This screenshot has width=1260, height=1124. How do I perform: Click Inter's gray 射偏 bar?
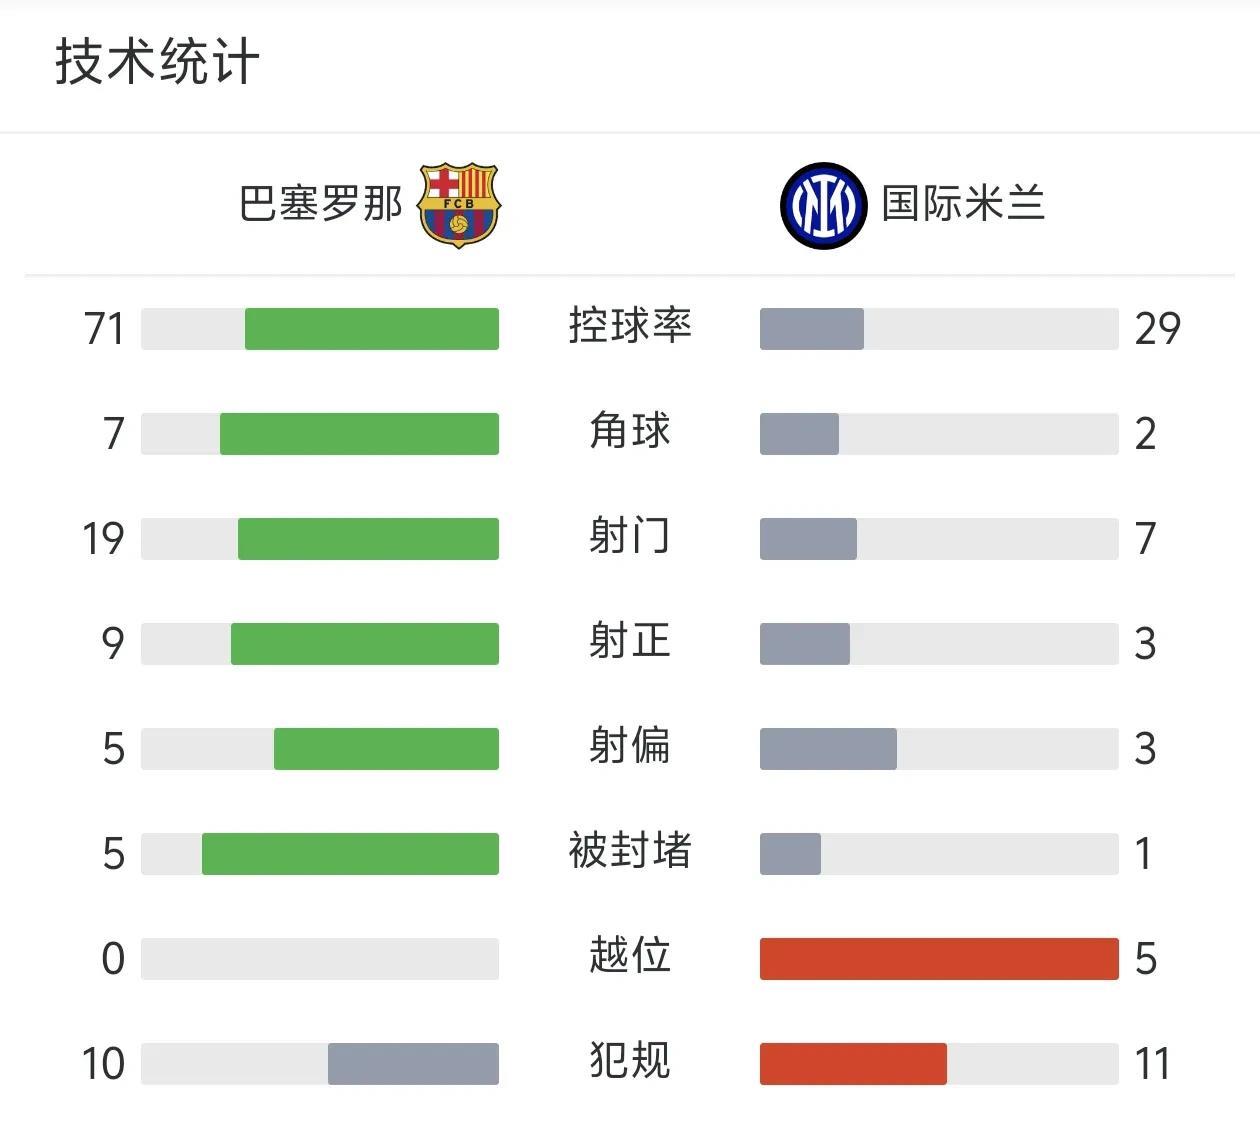(828, 749)
